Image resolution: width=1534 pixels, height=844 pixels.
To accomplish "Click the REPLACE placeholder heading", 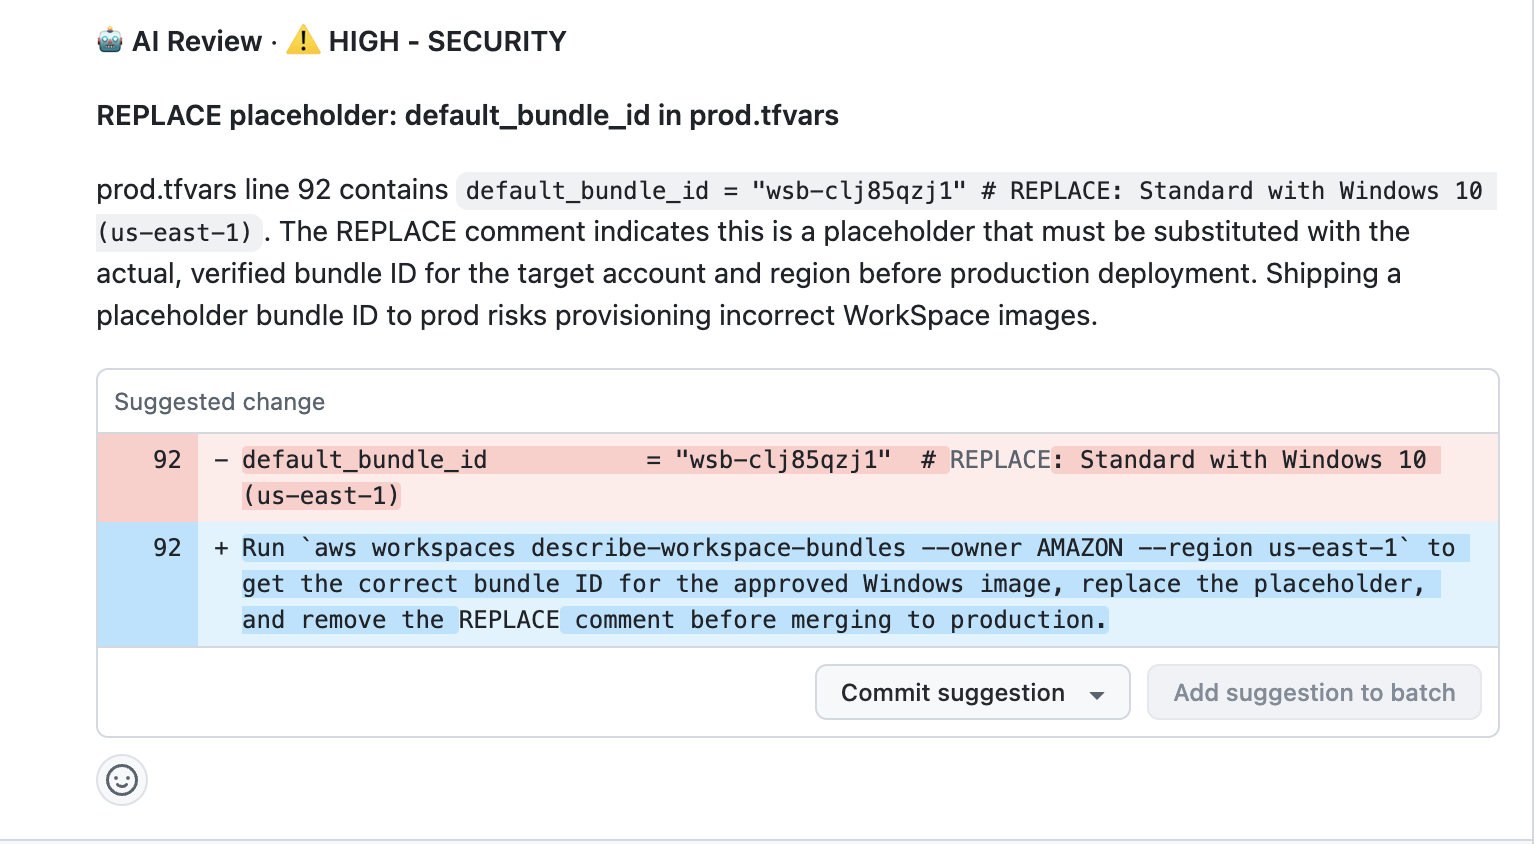I will coord(466,115).
